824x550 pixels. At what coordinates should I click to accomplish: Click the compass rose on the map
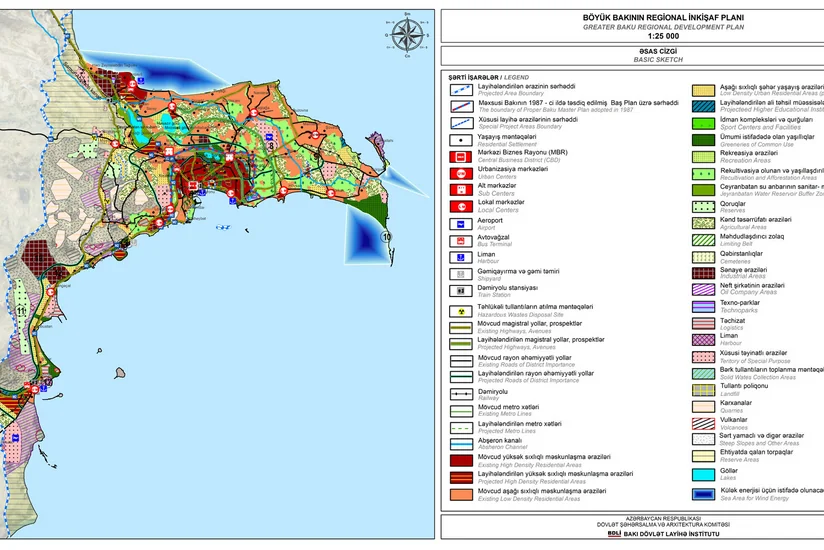pos(408,35)
